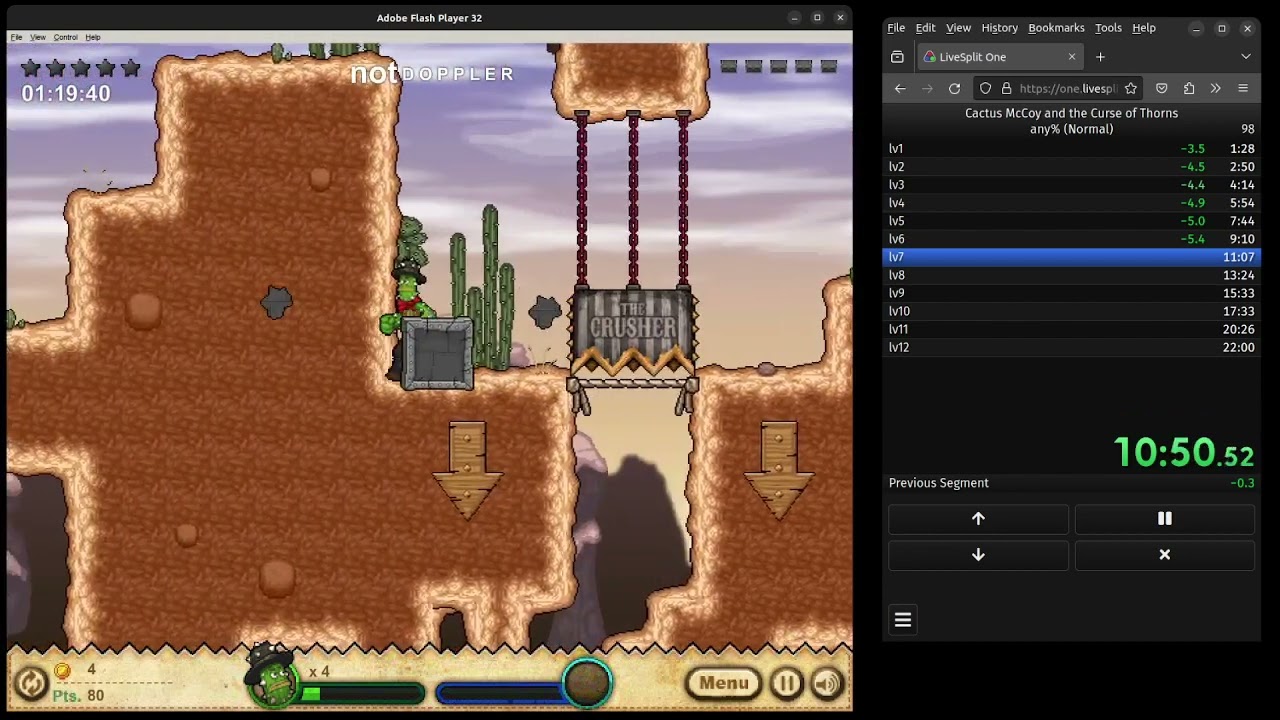Open the Tools menu in Firefox

click(x=1108, y=28)
